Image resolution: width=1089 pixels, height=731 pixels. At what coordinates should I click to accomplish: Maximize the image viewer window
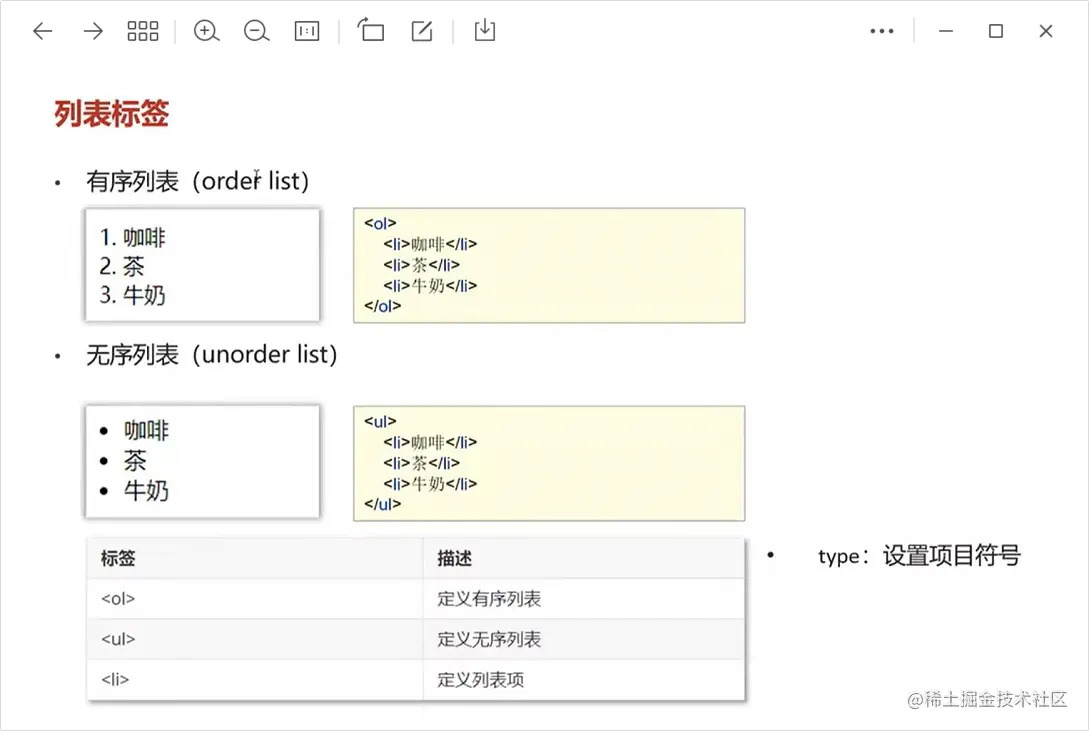click(x=995, y=31)
